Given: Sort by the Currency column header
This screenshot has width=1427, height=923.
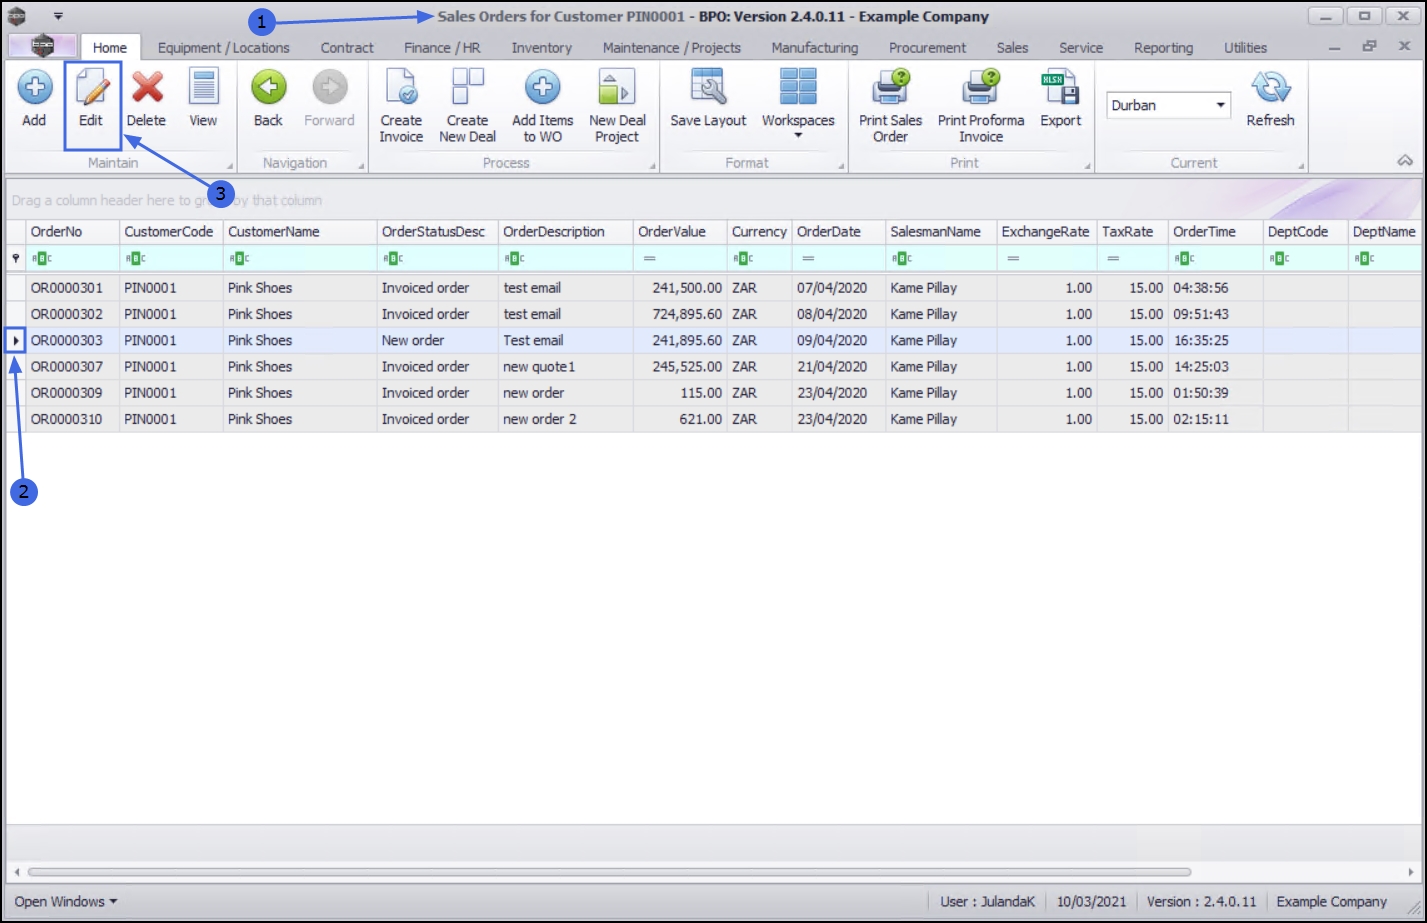Looking at the screenshot, I should click(x=760, y=232).
